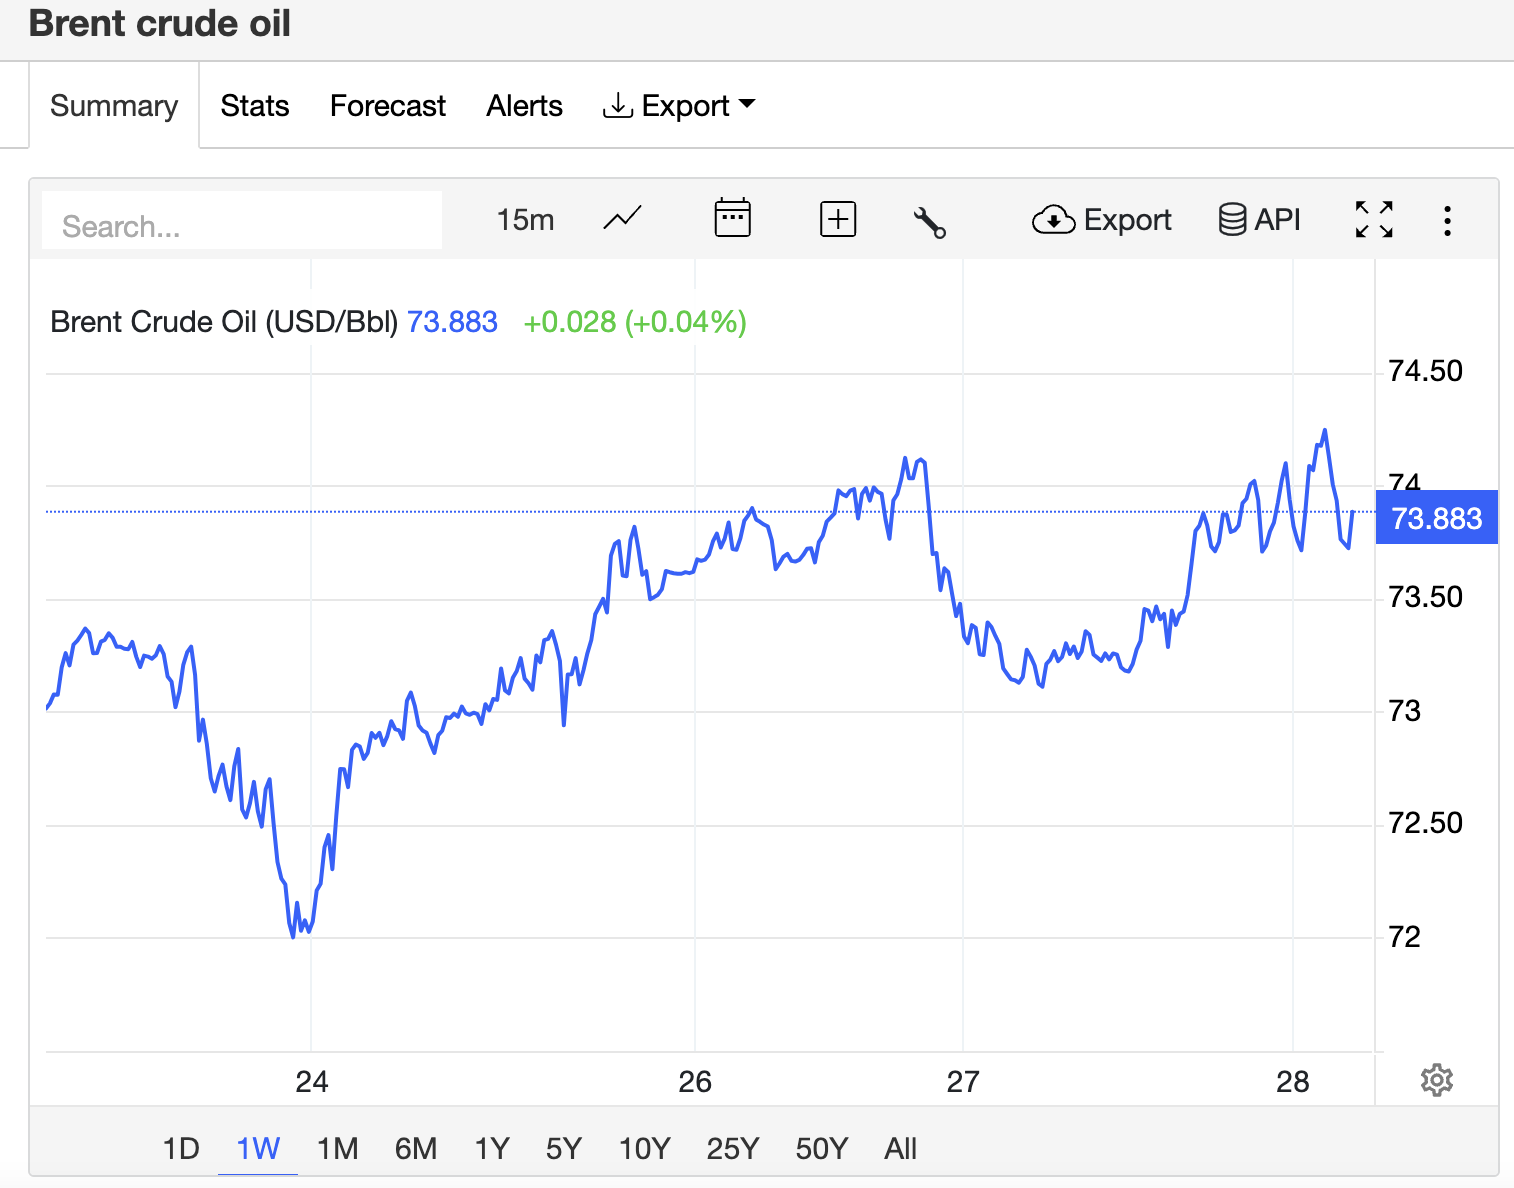Click the date label 26 on x-axis
Screen dimensions: 1514x1188
[695, 1082]
